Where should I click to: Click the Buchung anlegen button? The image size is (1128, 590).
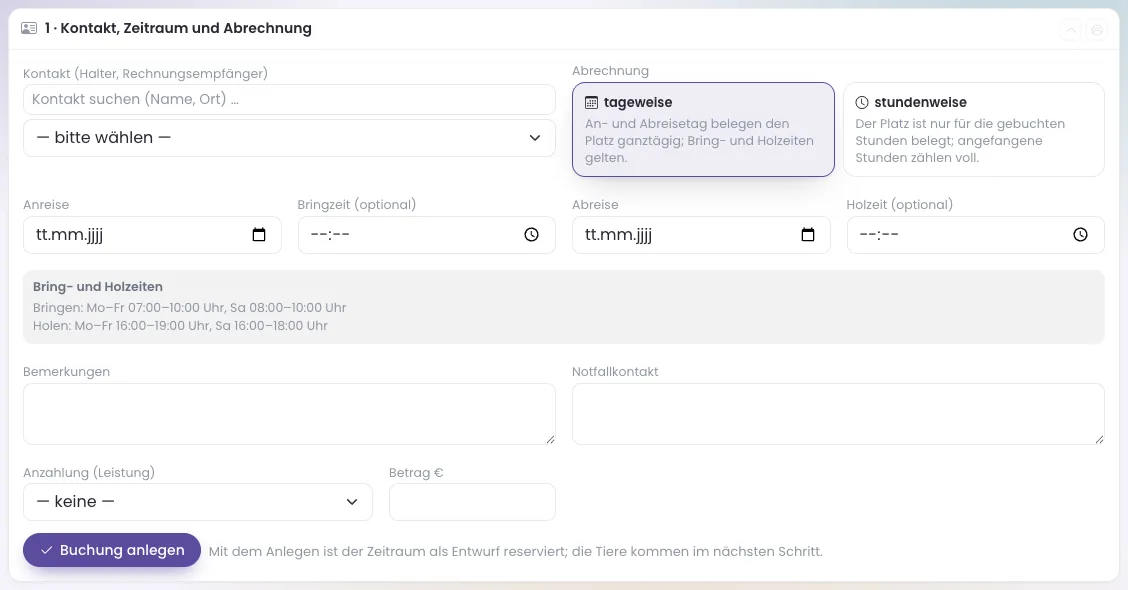(x=112, y=550)
